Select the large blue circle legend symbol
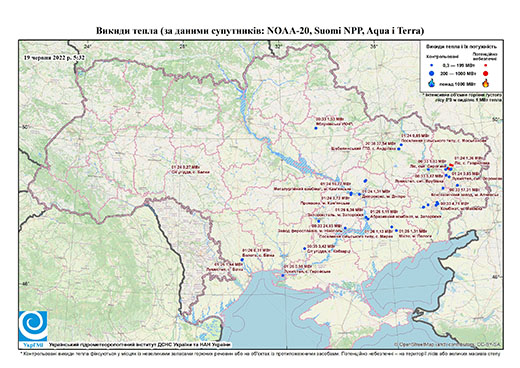Screen dimensions: 520x368 pos(432,73)
